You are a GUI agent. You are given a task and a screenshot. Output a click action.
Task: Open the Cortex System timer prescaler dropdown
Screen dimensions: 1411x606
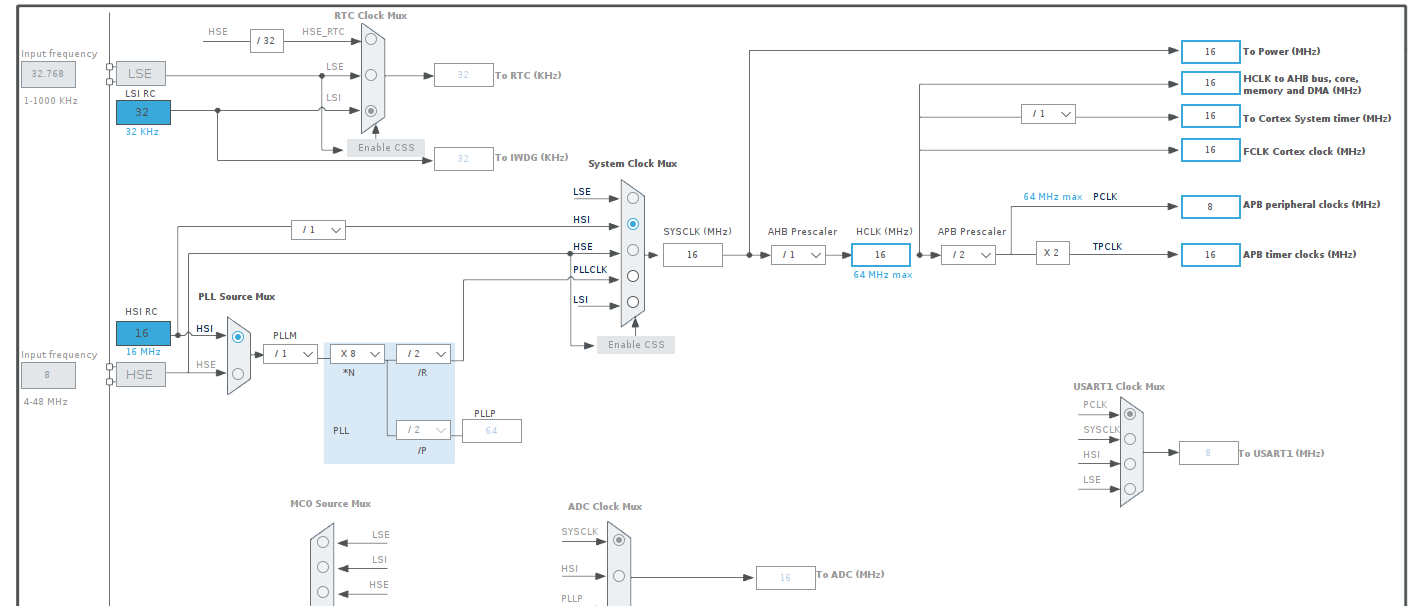click(x=1047, y=114)
